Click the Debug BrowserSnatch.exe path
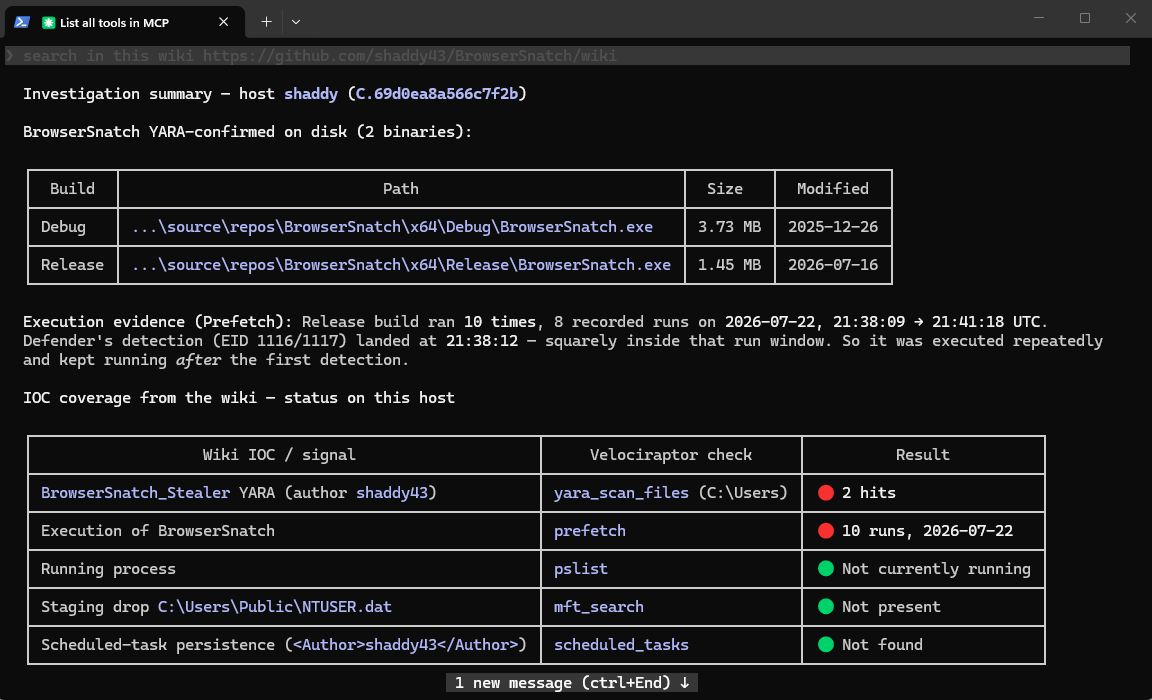Image resolution: width=1152 pixels, height=700 pixels. point(392,227)
